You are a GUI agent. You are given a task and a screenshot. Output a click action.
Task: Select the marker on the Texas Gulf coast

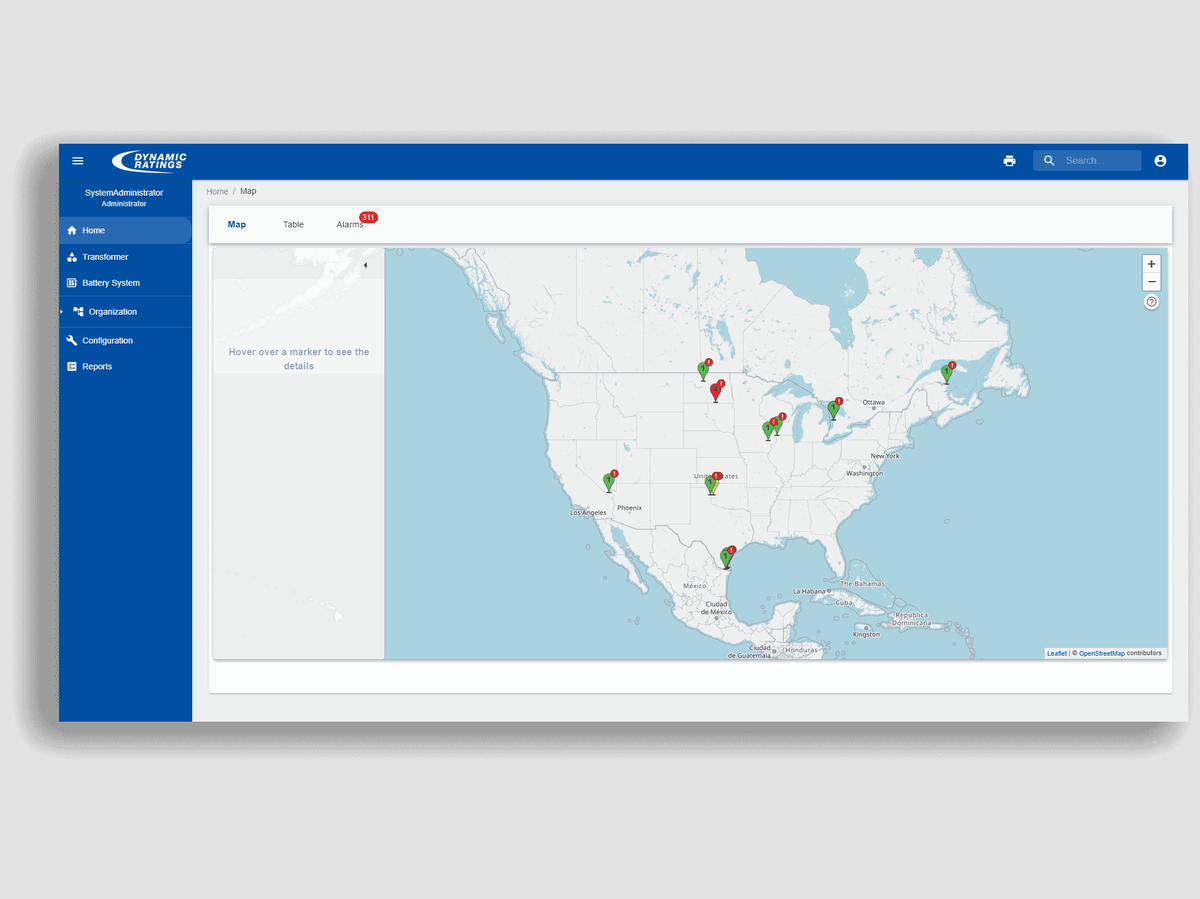pyautogui.click(x=726, y=558)
